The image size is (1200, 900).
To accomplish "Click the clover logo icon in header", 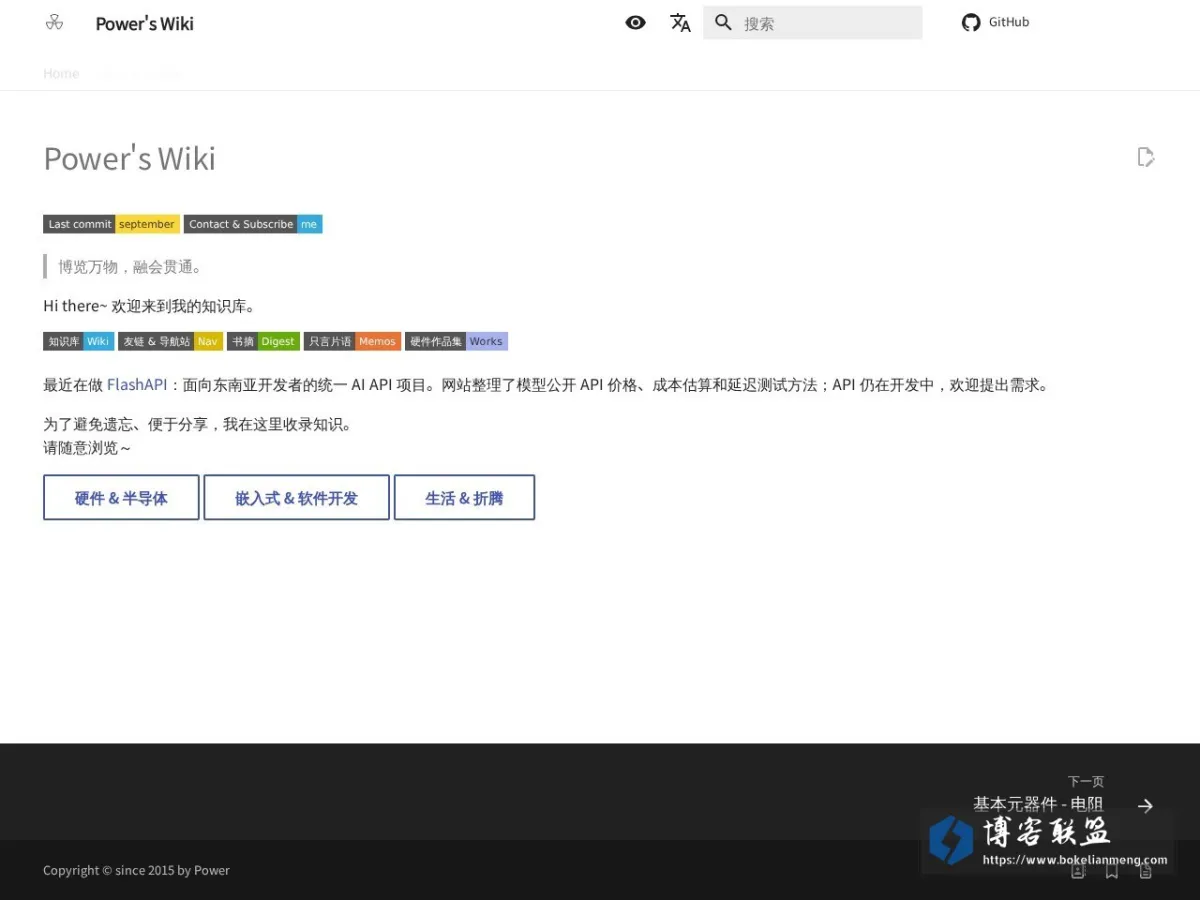I will click(54, 22).
